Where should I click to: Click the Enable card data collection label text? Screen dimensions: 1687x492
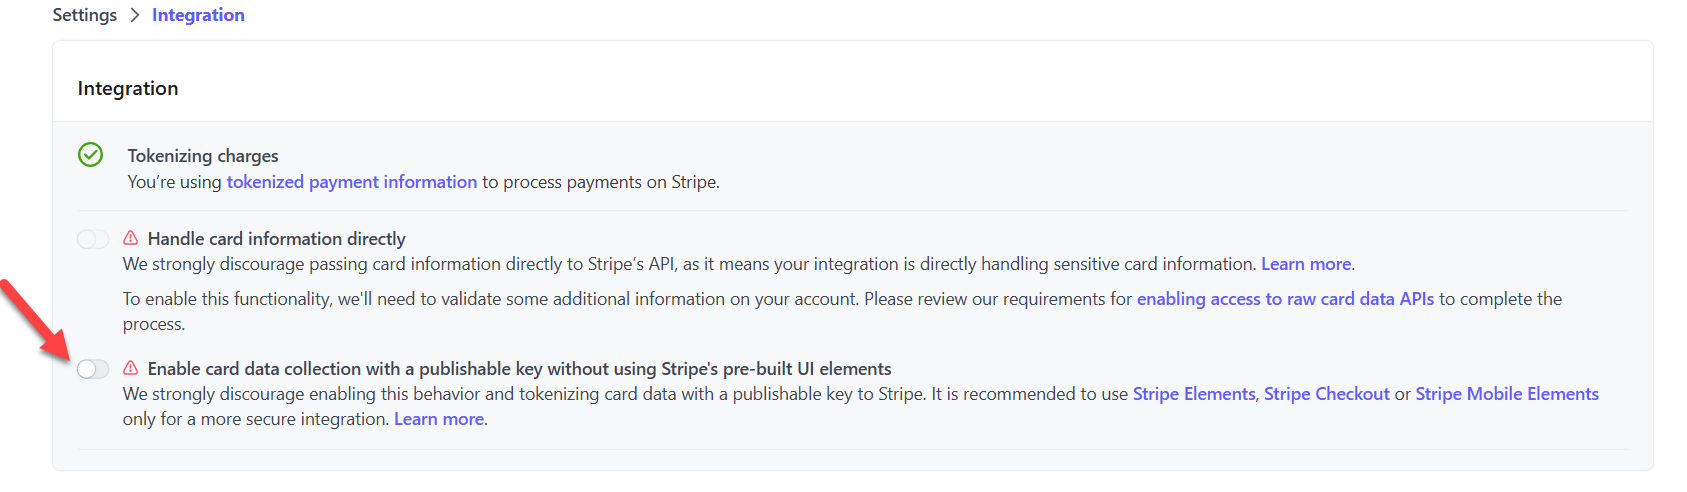[519, 369]
